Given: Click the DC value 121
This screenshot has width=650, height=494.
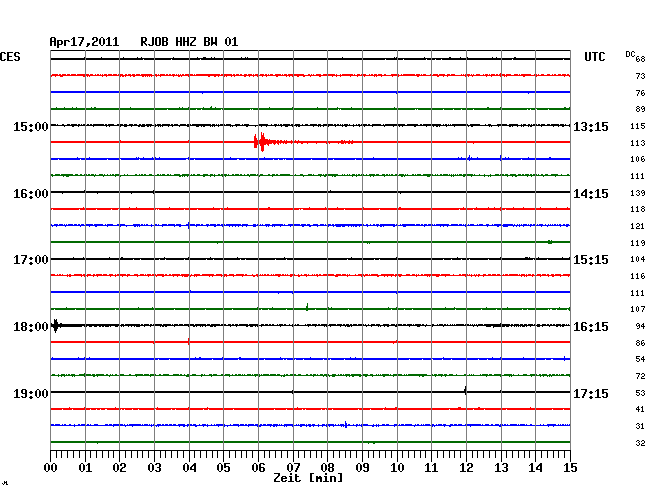Looking at the screenshot, I should pos(638,226).
